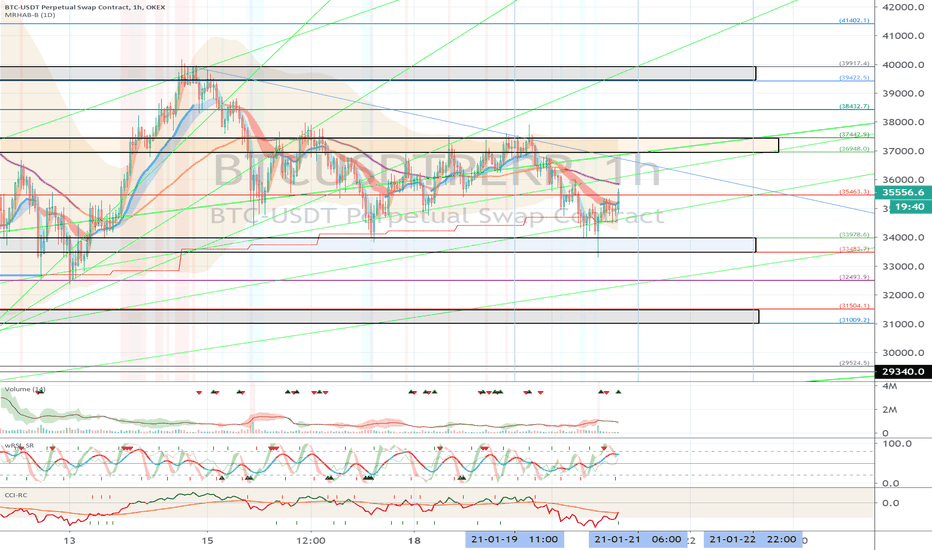Select the black 29340.0 price label

coord(903,372)
